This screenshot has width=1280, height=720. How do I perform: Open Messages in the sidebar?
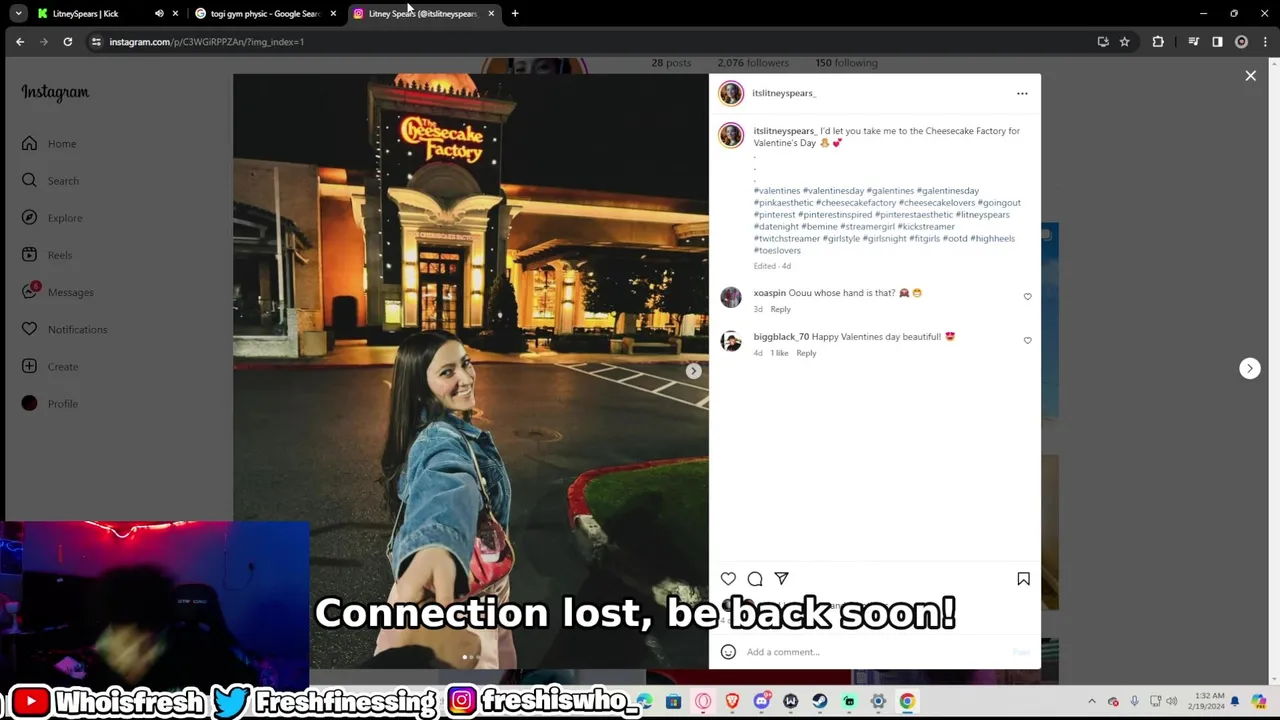(x=57, y=292)
